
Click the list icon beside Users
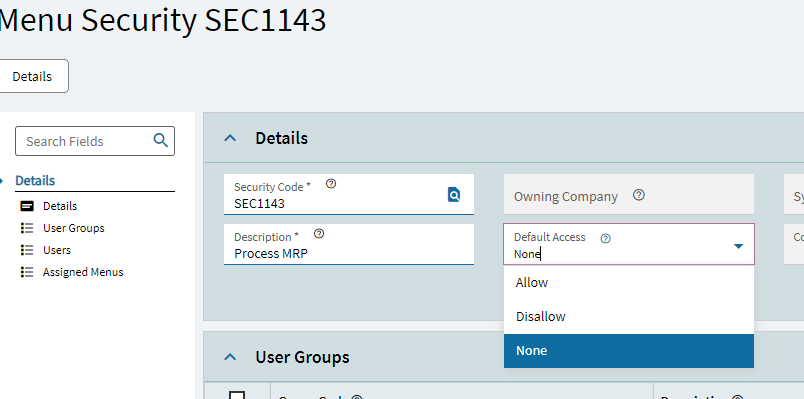pyautogui.click(x=27, y=250)
